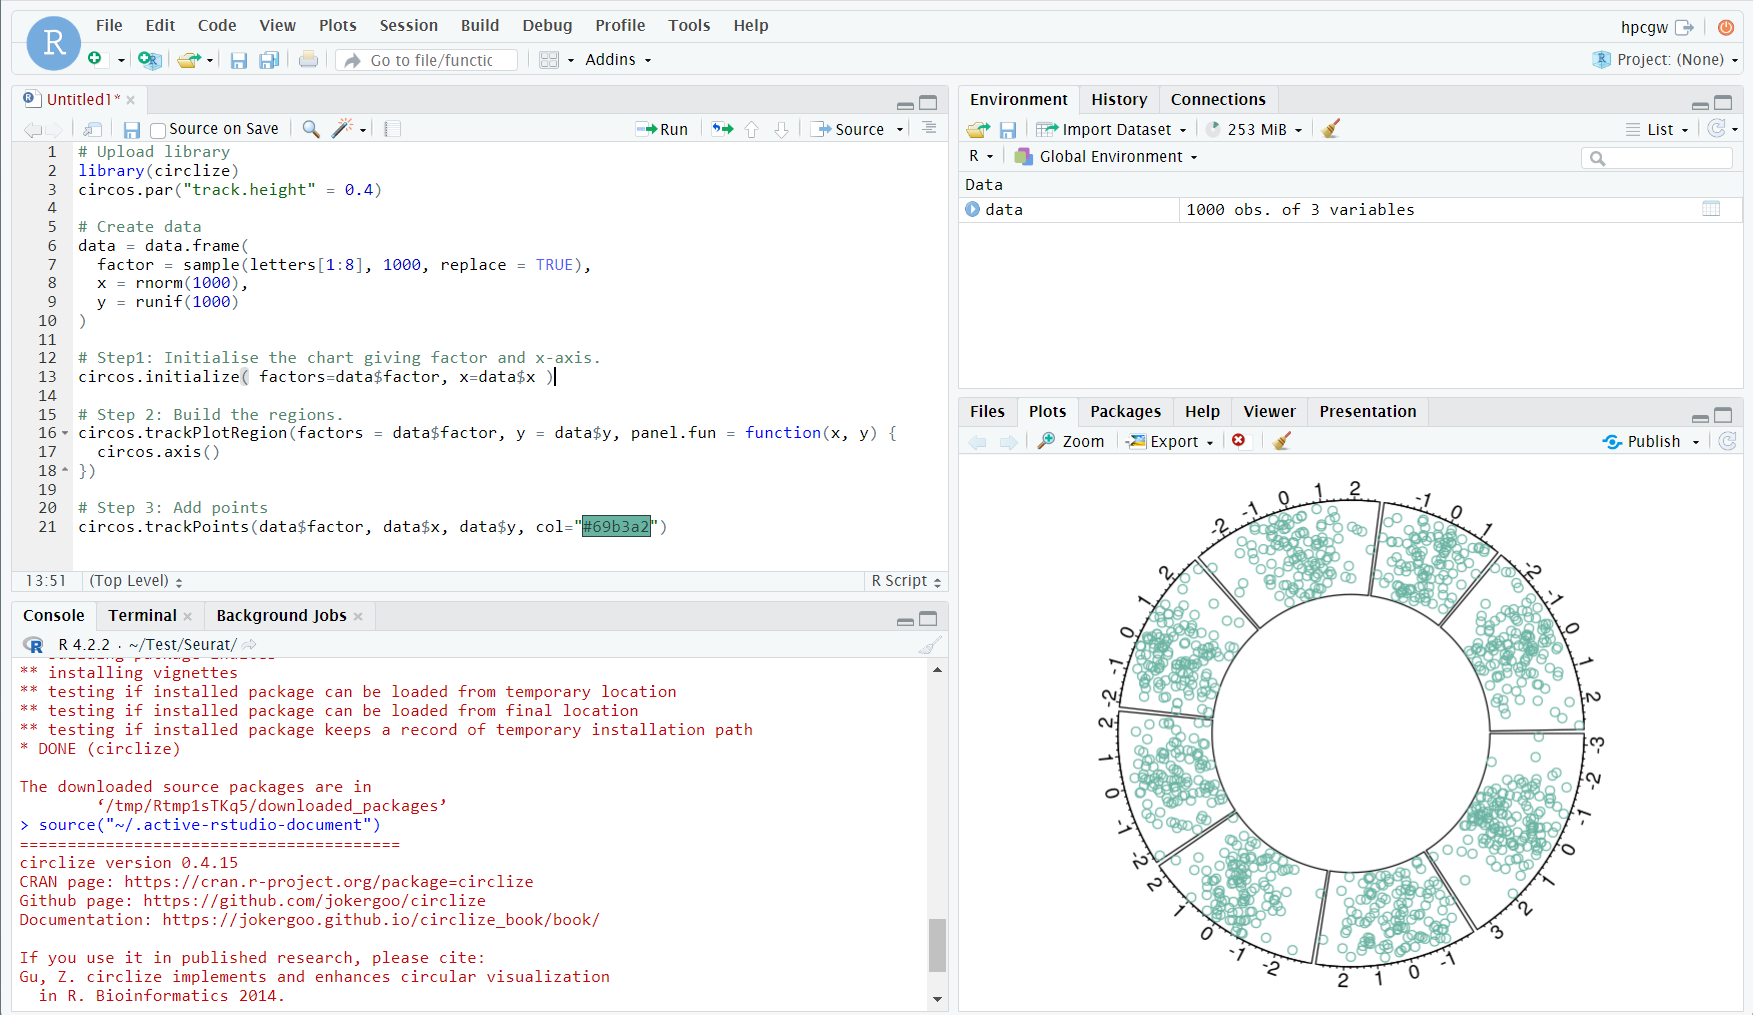This screenshot has height=1015, width=1753.
Task: Click the compile report notebook icon
Action: [x=392, y=129]
